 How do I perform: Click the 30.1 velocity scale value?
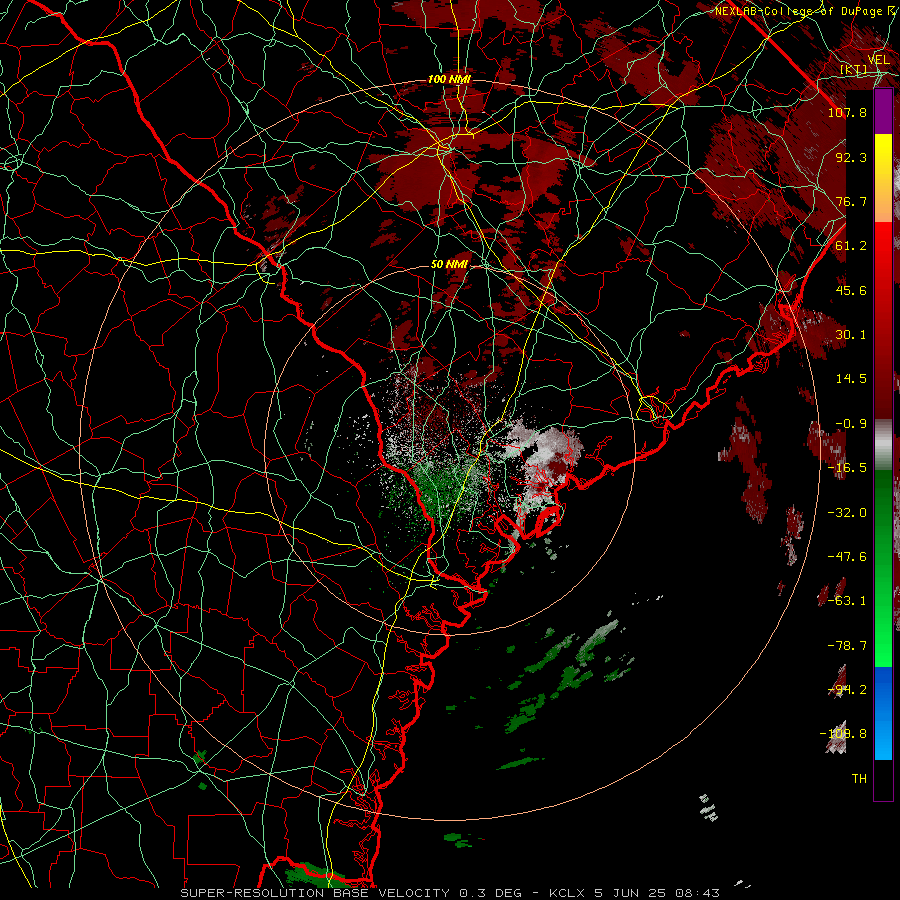tap(851, 335)
